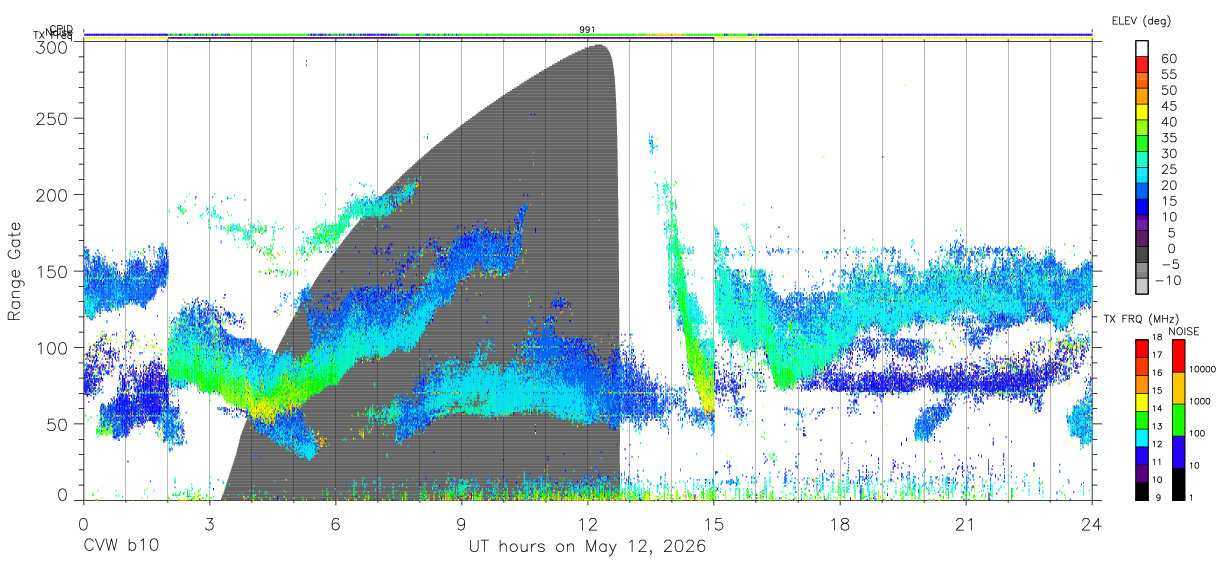Click y-axis tick label 250

[52, 118]
